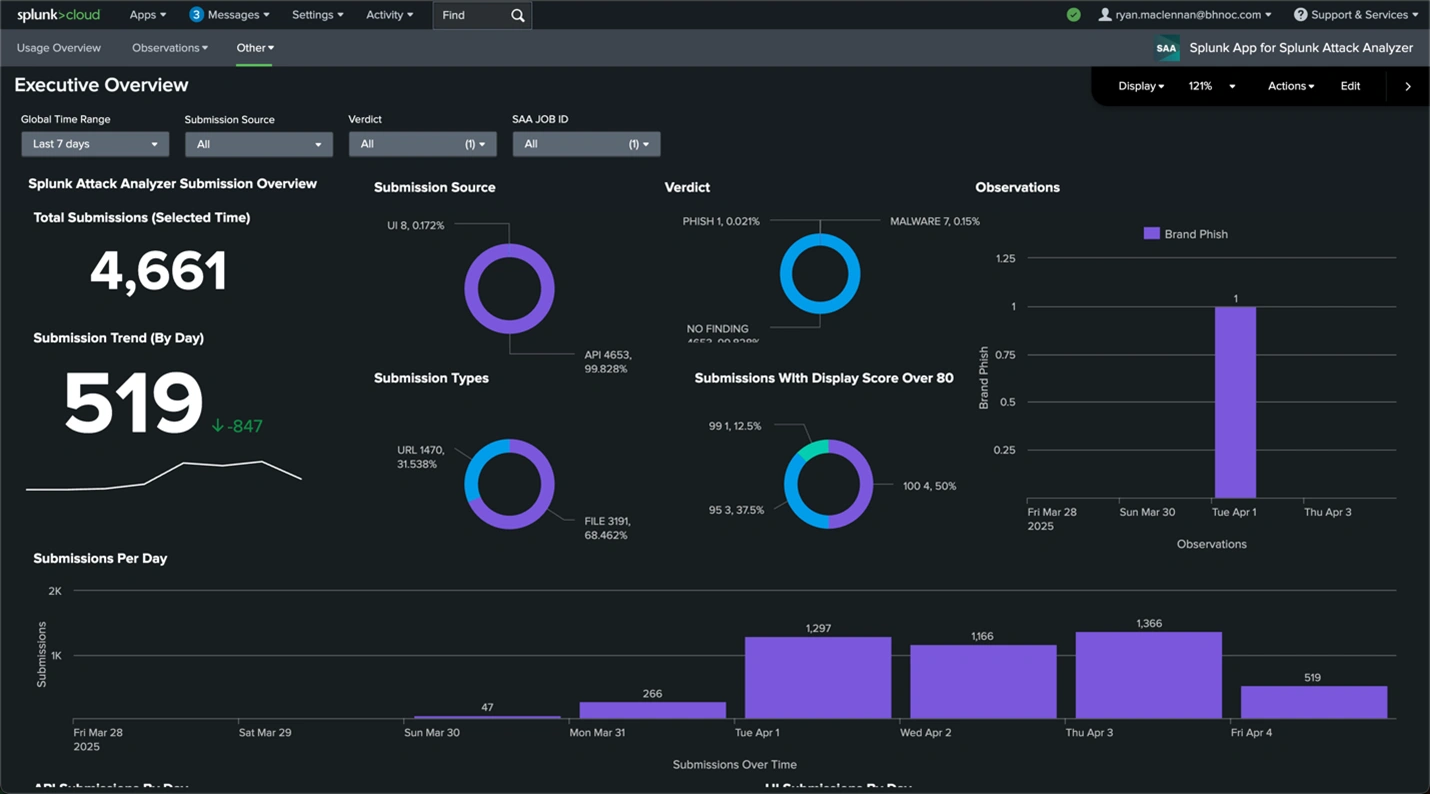The image size is (1430, 794).
Task: Click the user account person icon
Action: pos(1105,15)
